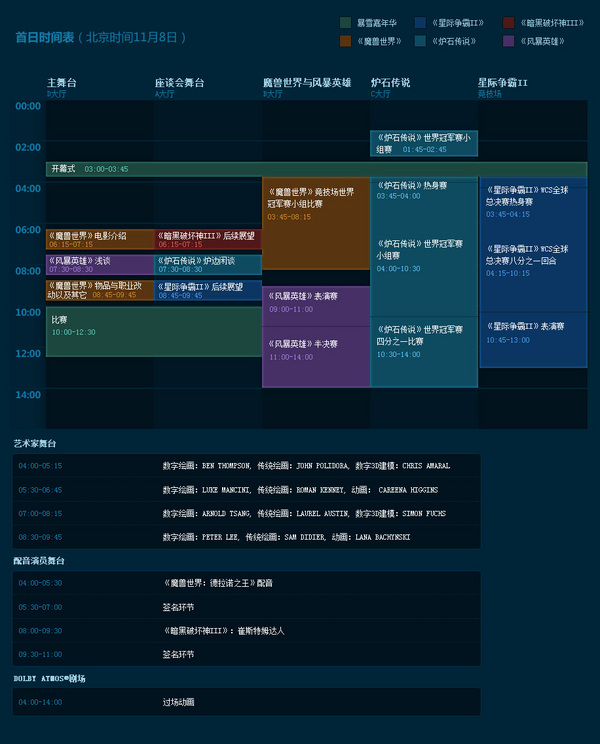The image size is (600, 744).
Task: Click the 过场动画 04:00-14:00 row
Action: pyautogui.click(x=246, y=702)
